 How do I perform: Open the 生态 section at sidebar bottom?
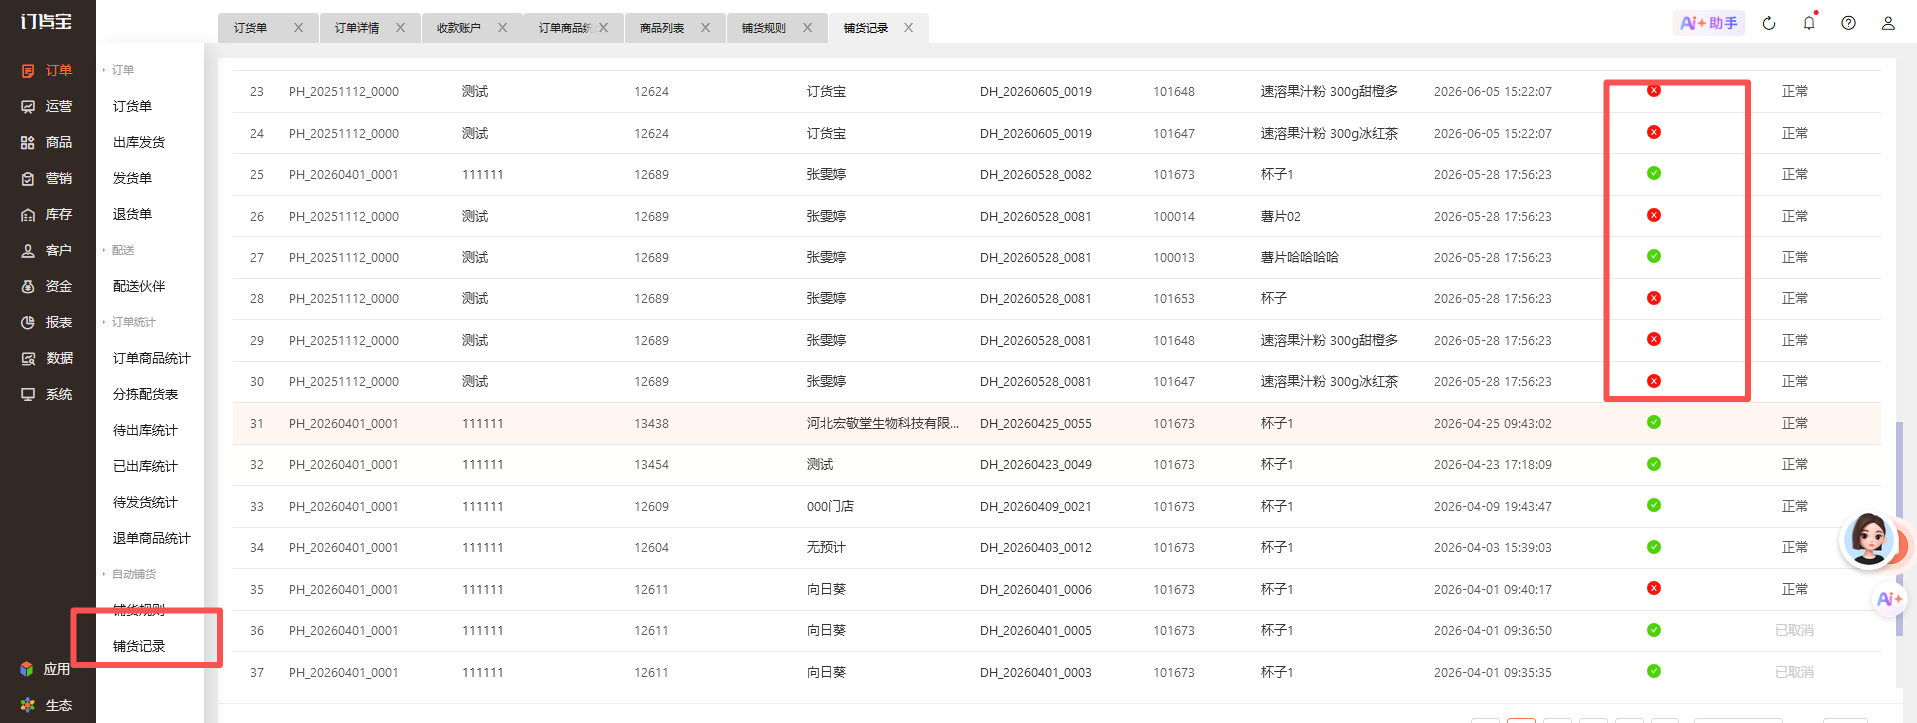click(x=45, y=705)
